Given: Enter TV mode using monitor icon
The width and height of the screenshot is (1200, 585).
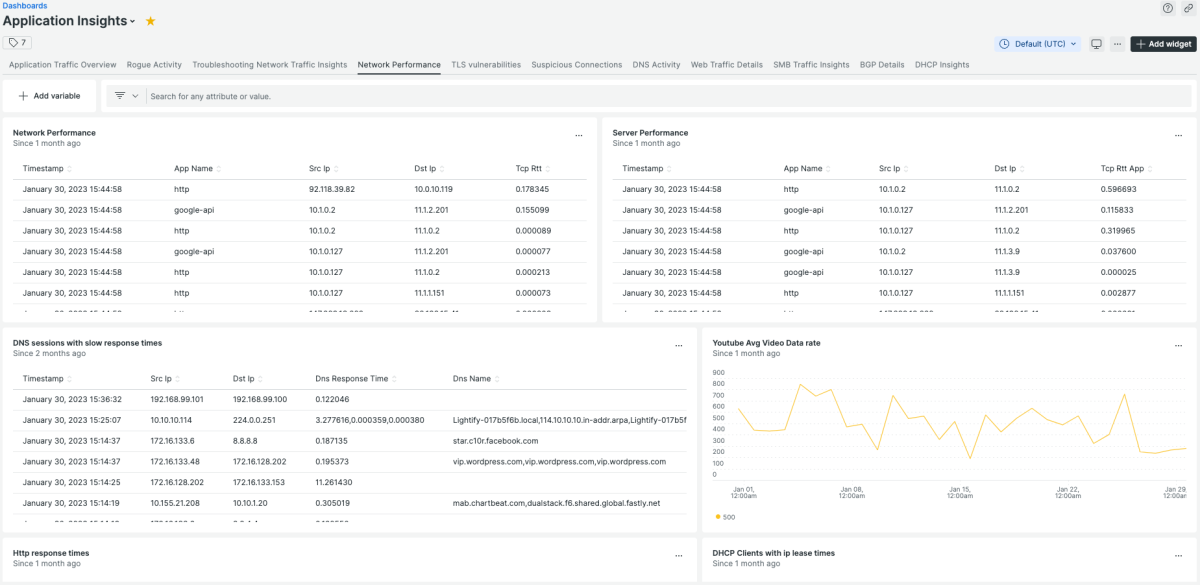Looking at the screenshot, I should tap(1096, 44).
